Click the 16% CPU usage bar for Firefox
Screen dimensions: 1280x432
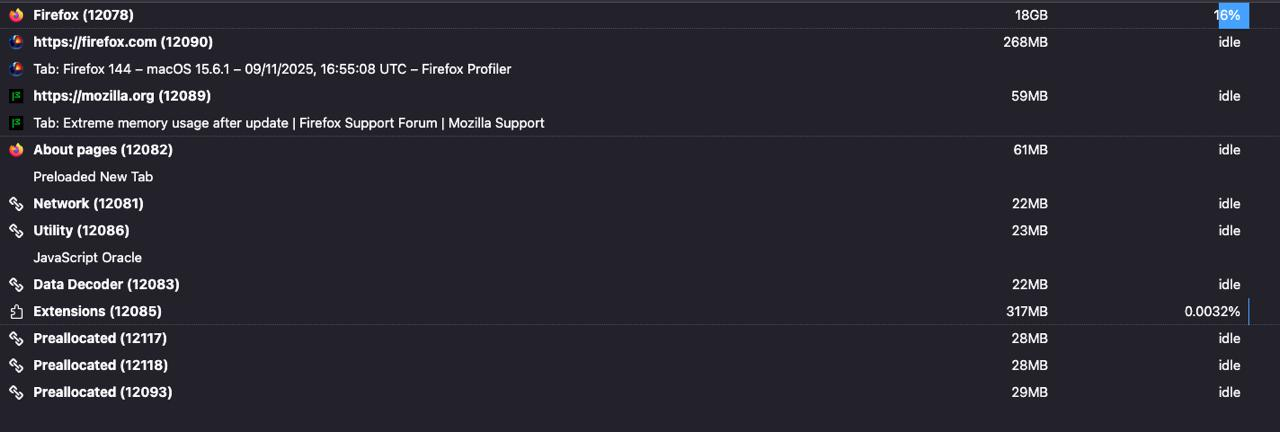(x=1230, y=15)
